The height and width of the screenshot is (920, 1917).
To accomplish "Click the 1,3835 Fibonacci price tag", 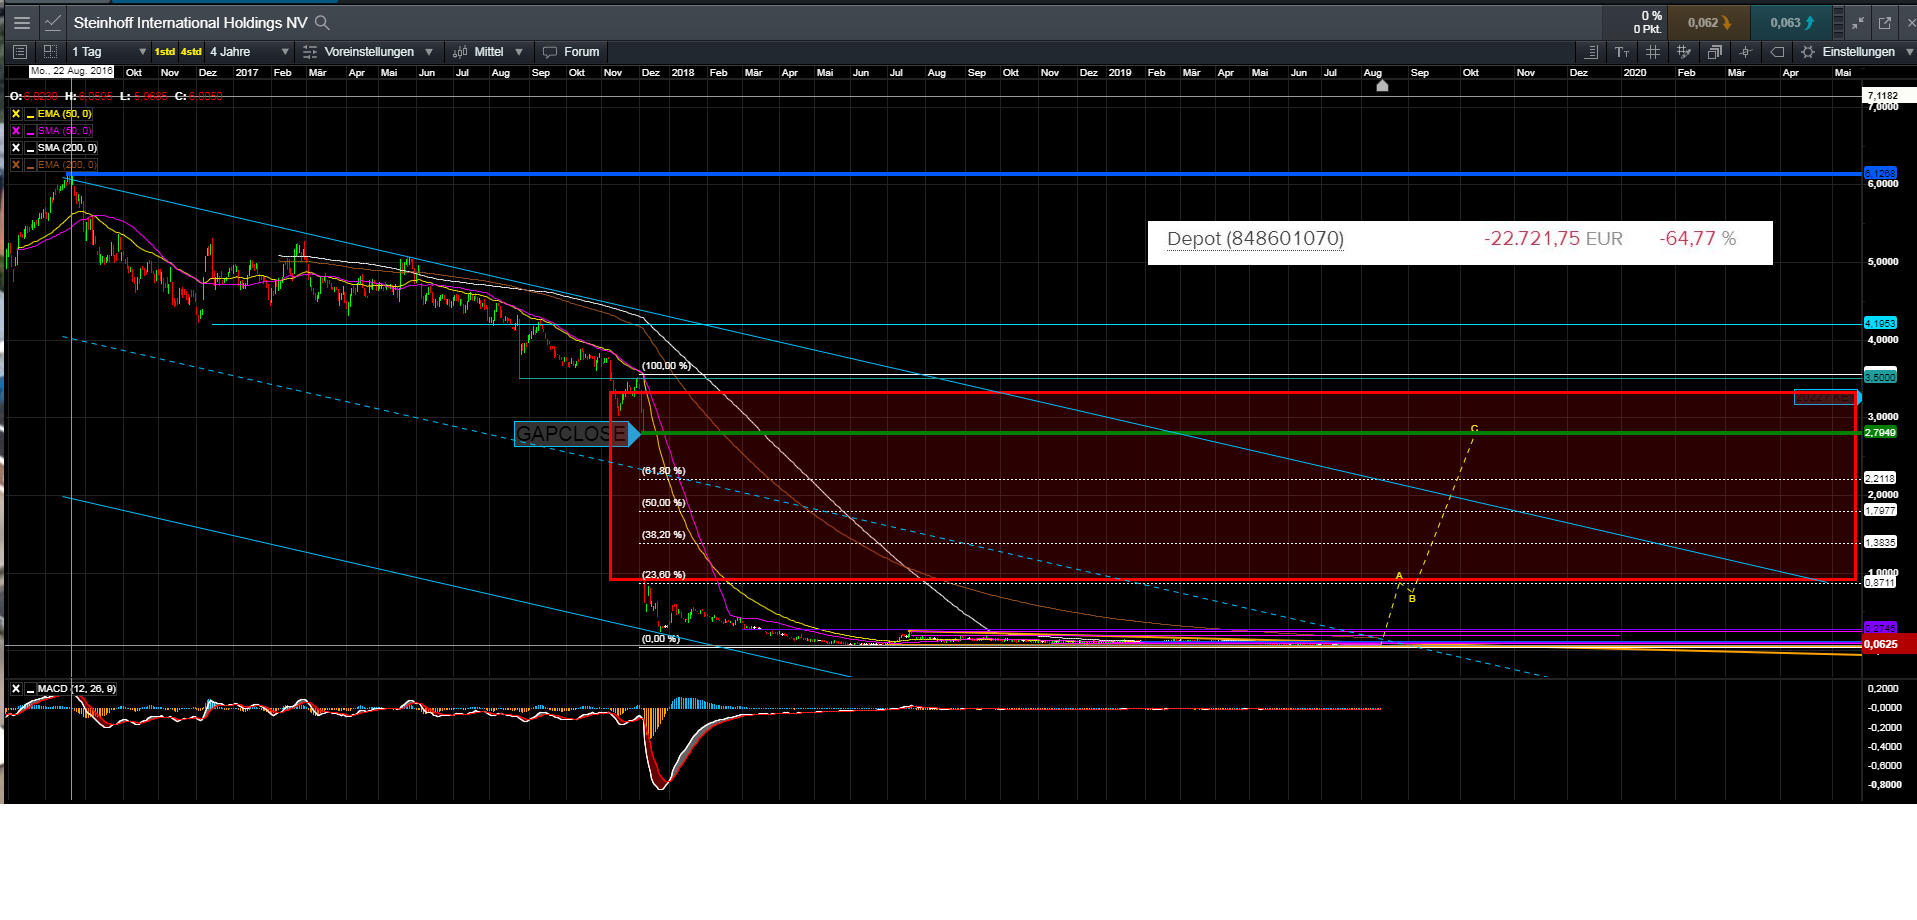I will [x=1880, y=542].
